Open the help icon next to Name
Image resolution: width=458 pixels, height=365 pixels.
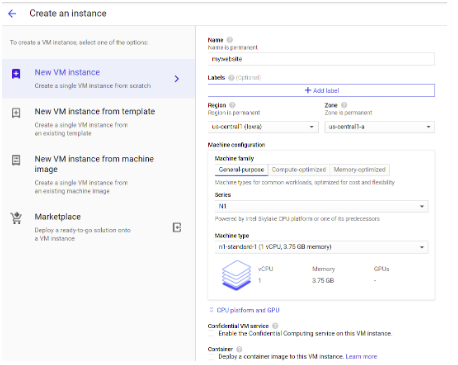[x=230, y=40]
